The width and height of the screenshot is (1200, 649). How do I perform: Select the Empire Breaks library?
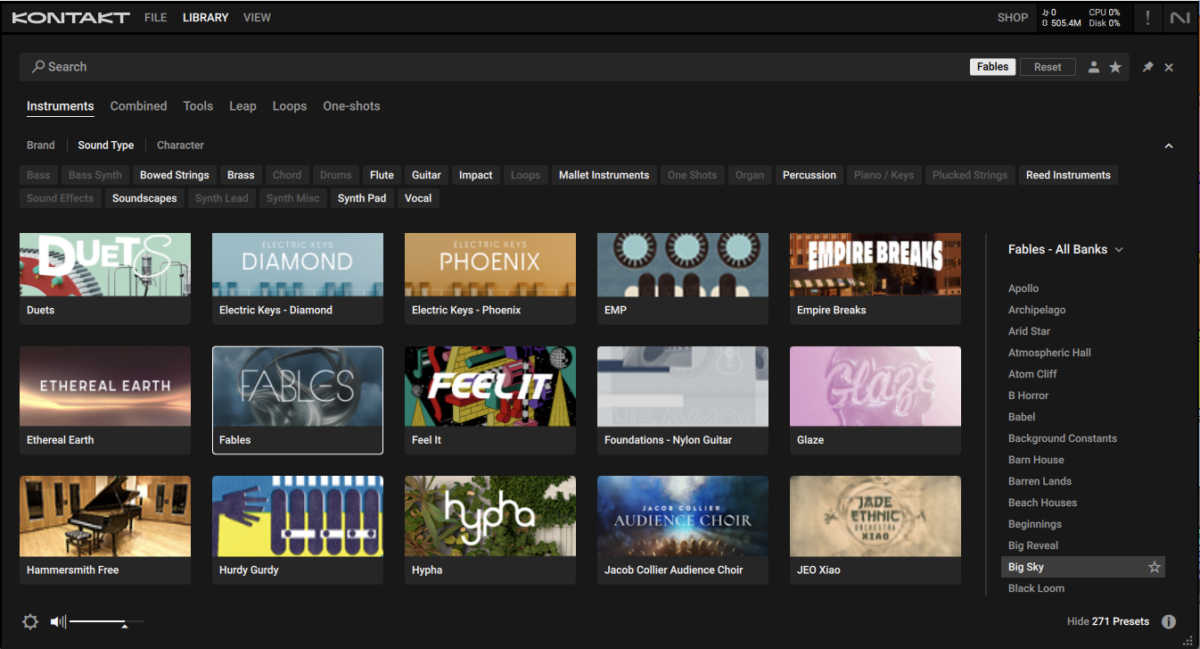click(875, 278)
